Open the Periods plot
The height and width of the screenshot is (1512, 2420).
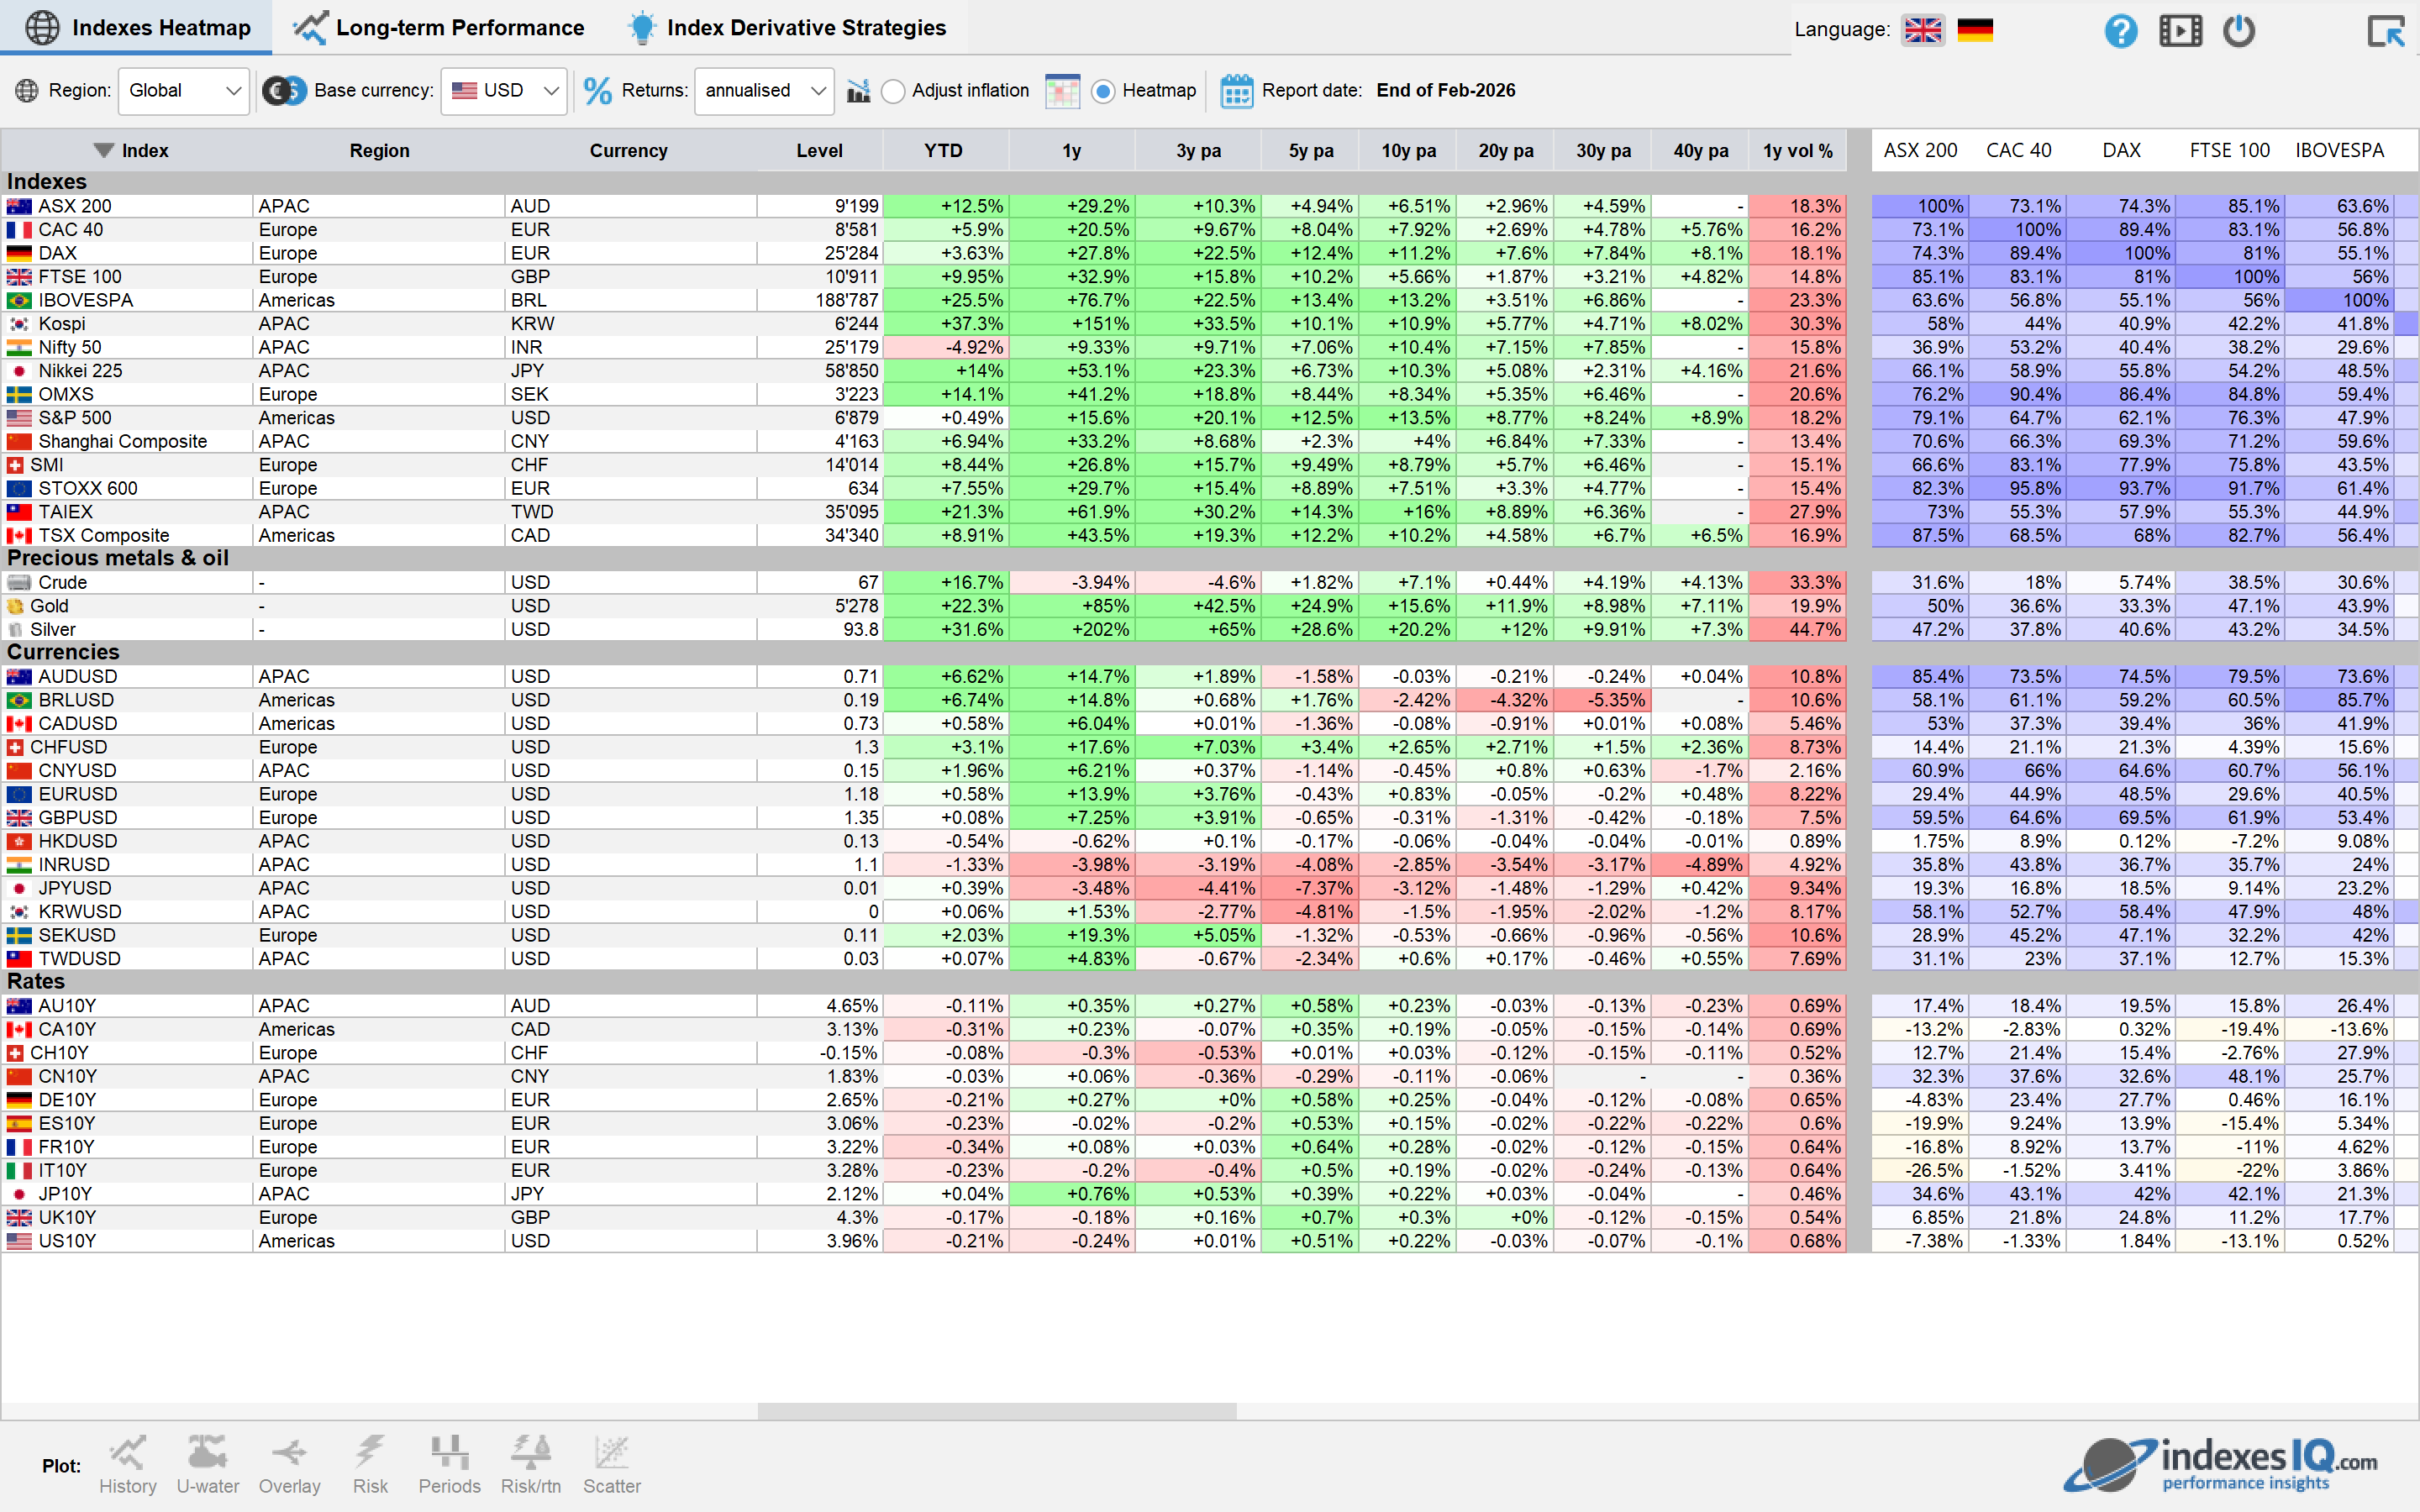tap(450, 1465)
